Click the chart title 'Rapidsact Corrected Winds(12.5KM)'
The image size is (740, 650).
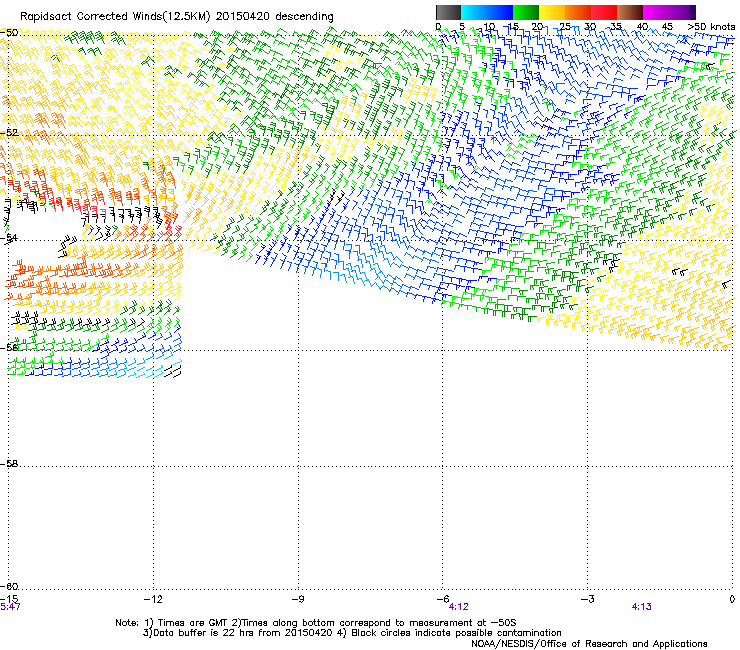tap(115, 16)
